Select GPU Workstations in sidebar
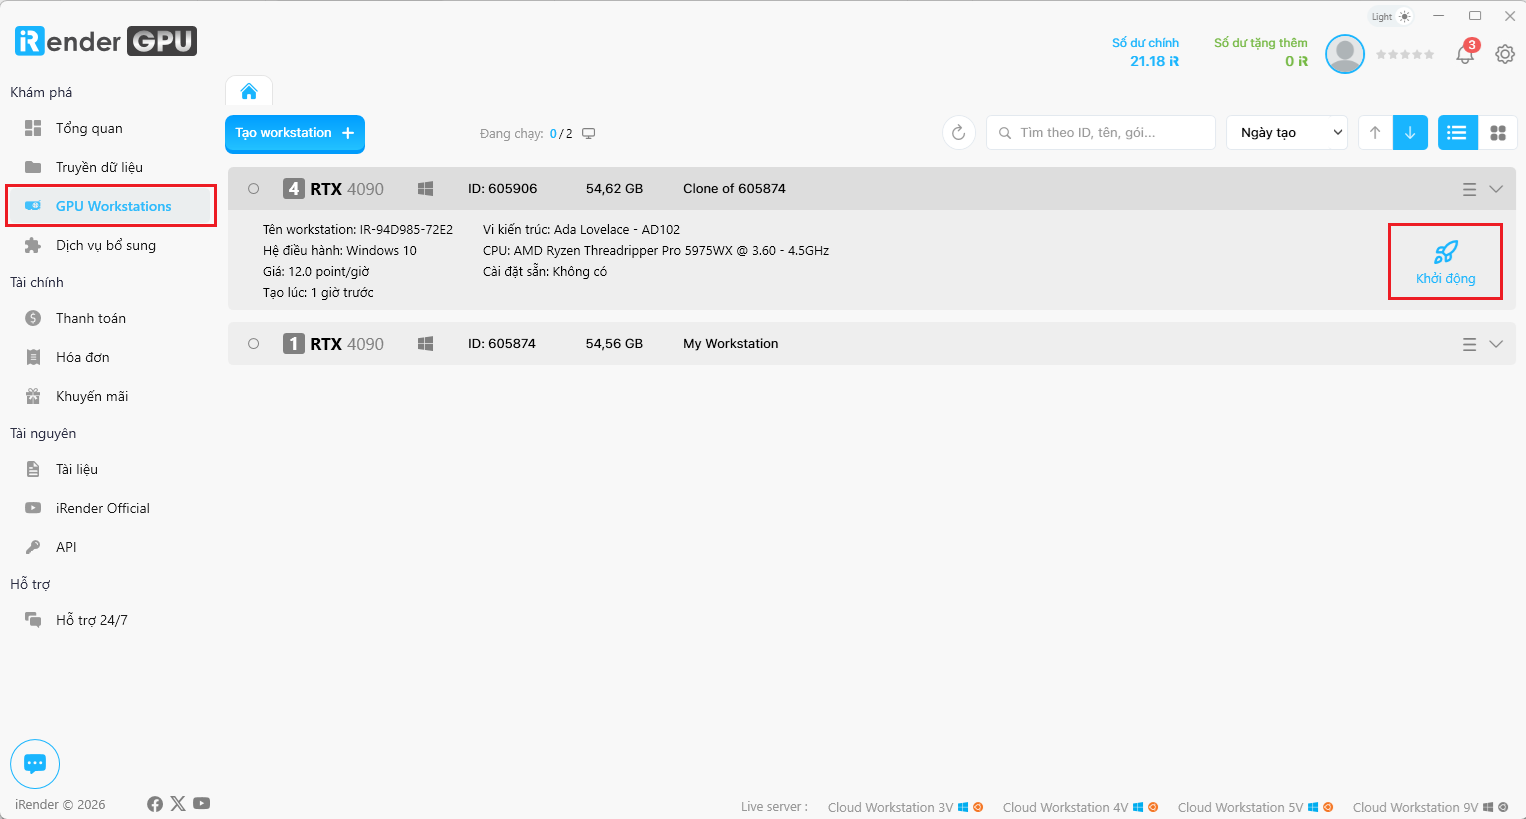1526x819 pixels. pyautogui.click(x=111, y=206)
